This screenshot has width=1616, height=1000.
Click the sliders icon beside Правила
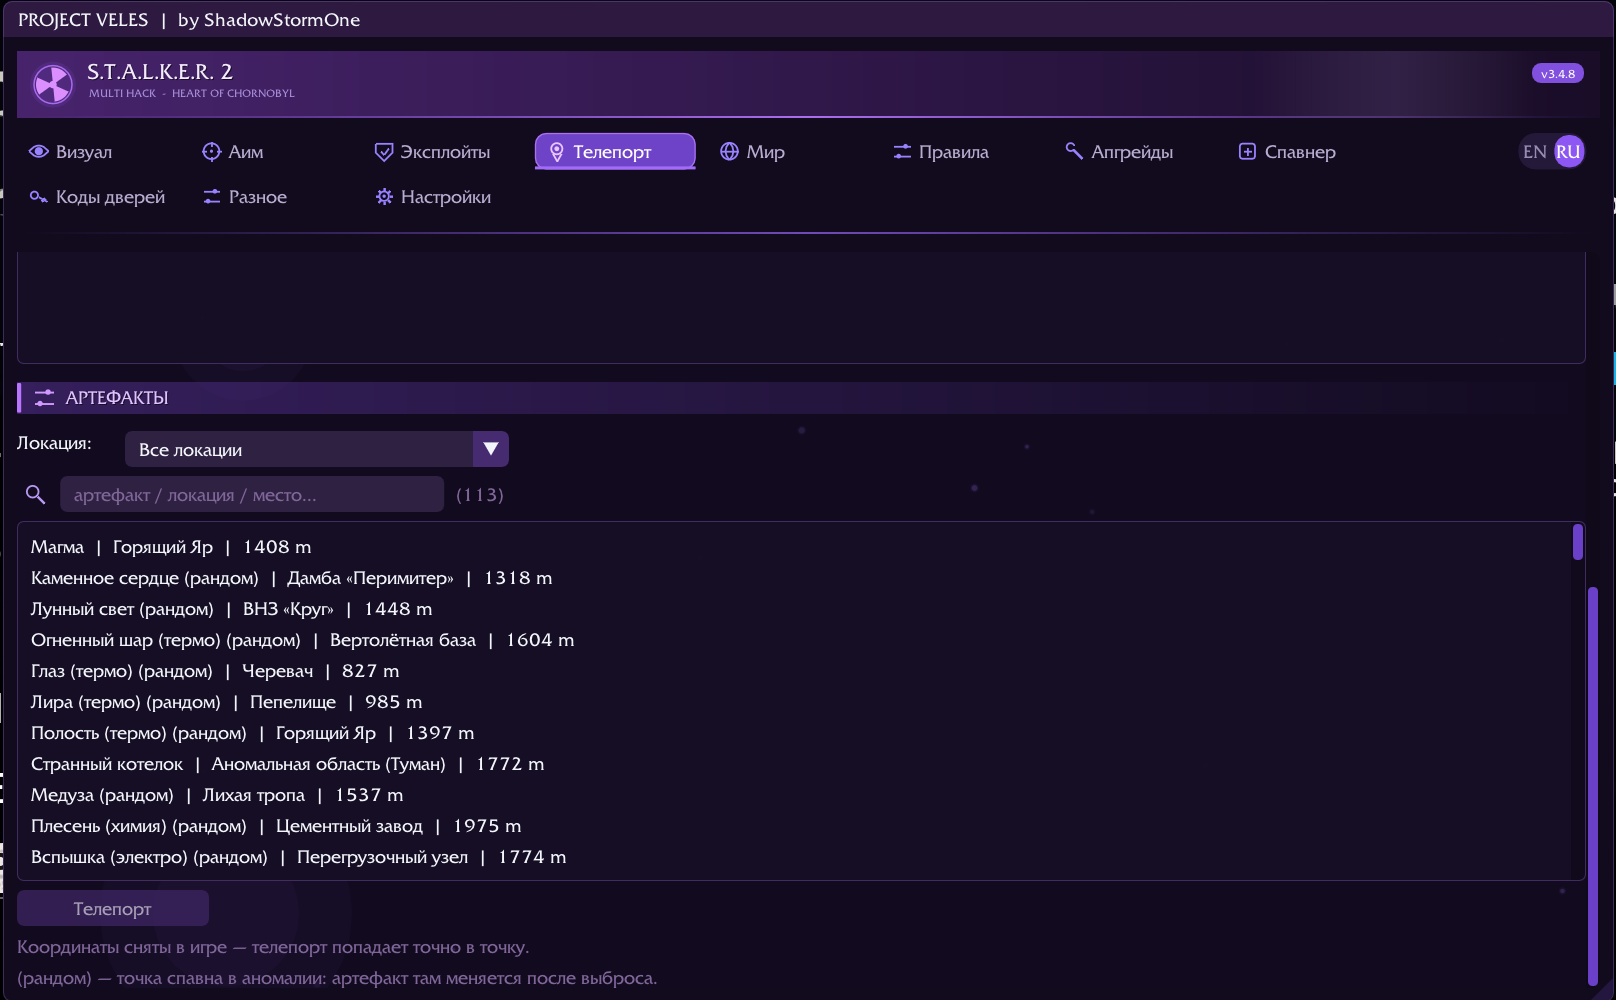[902, 152]
